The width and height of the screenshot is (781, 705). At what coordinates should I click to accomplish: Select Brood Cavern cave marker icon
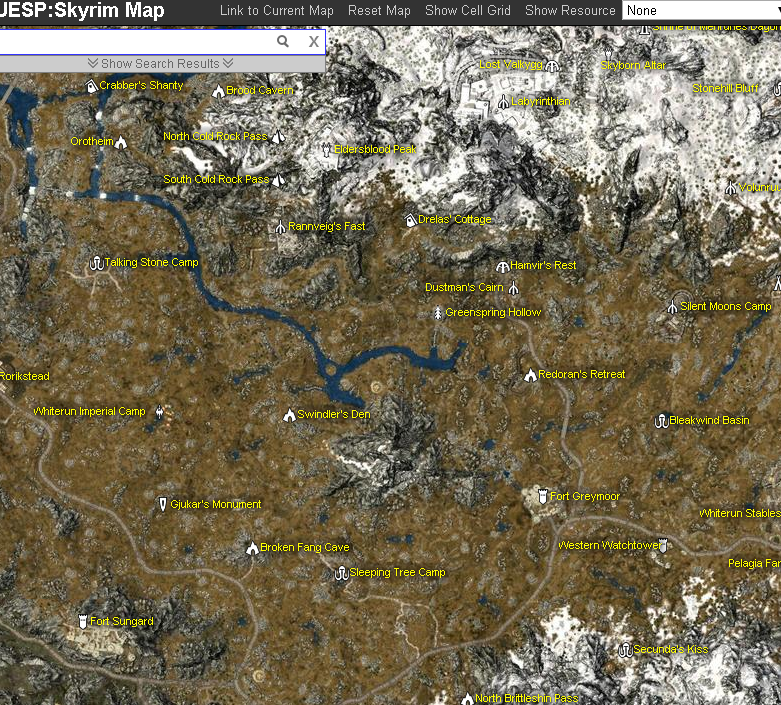pyautogui.click(x=218, y=91)
